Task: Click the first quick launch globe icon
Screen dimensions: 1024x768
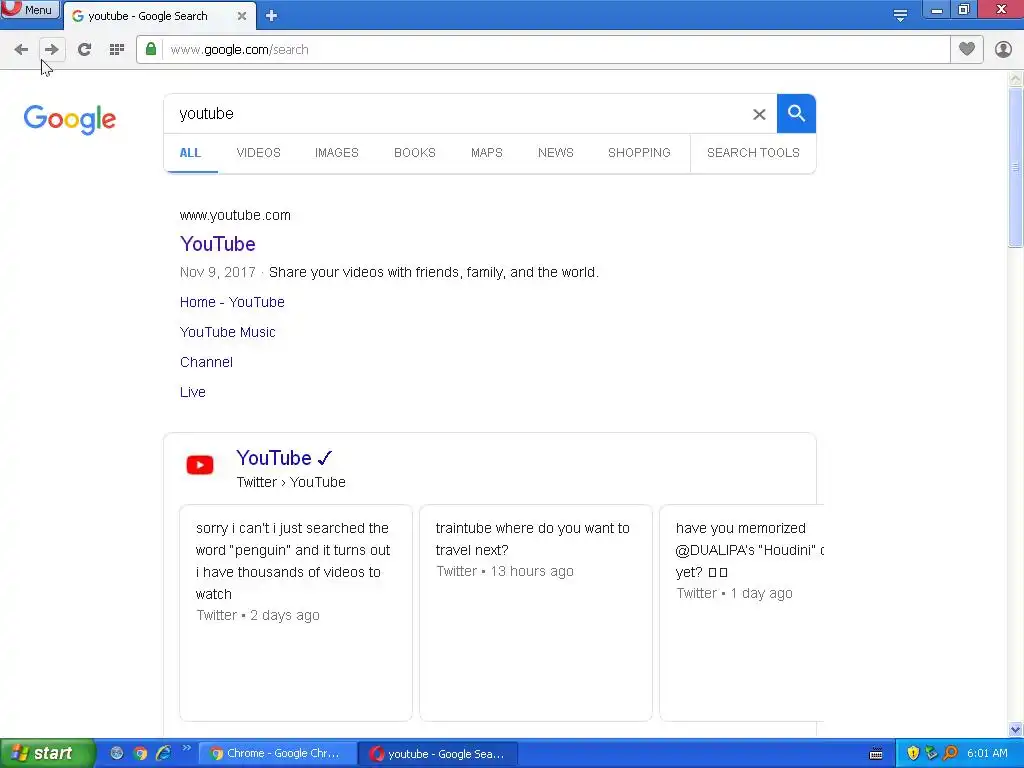Action: click(x=117, y=754)
